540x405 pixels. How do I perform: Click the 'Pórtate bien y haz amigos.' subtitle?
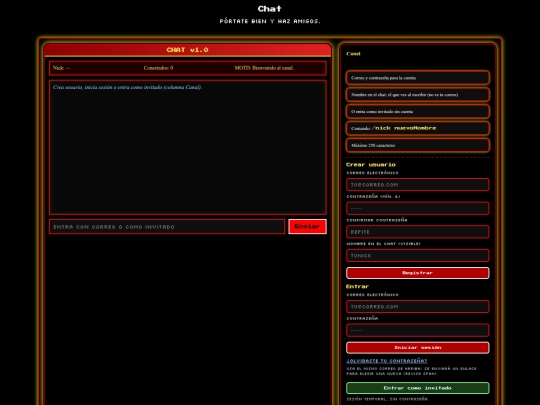click(x=270, y=21)
